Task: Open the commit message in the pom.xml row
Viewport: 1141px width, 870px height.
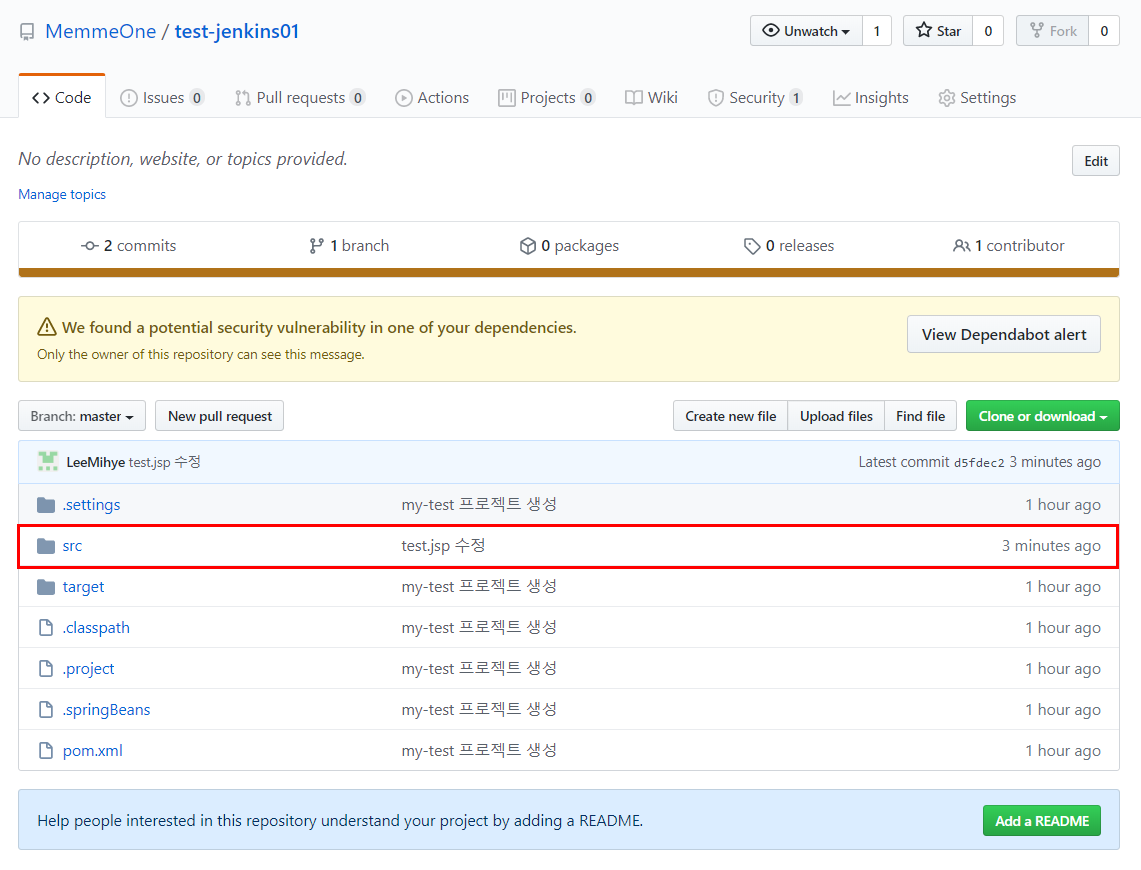Action: [x=479, y=751]
